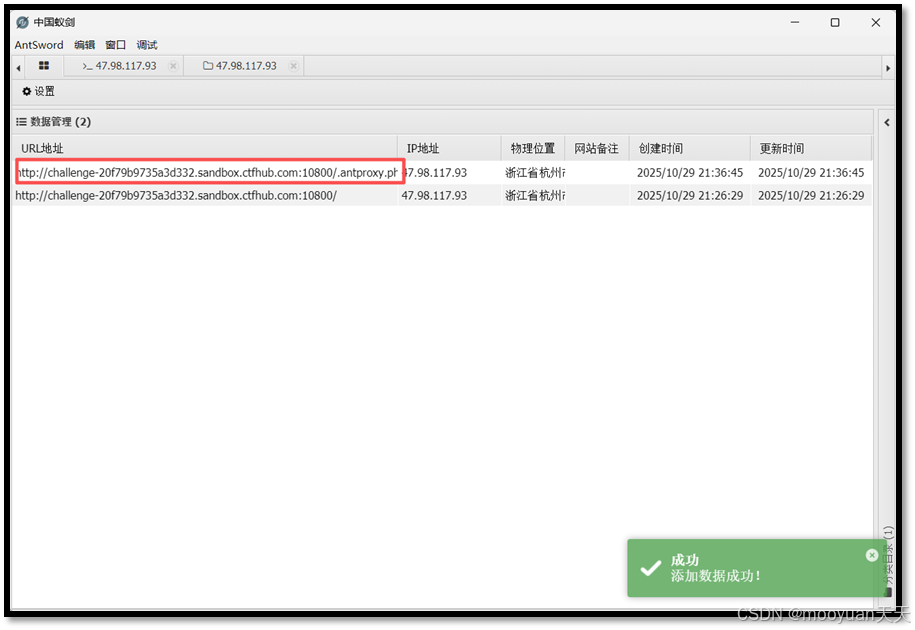
Task: Sort by the URL地址 column header
Action: click(x=205, y=148)
